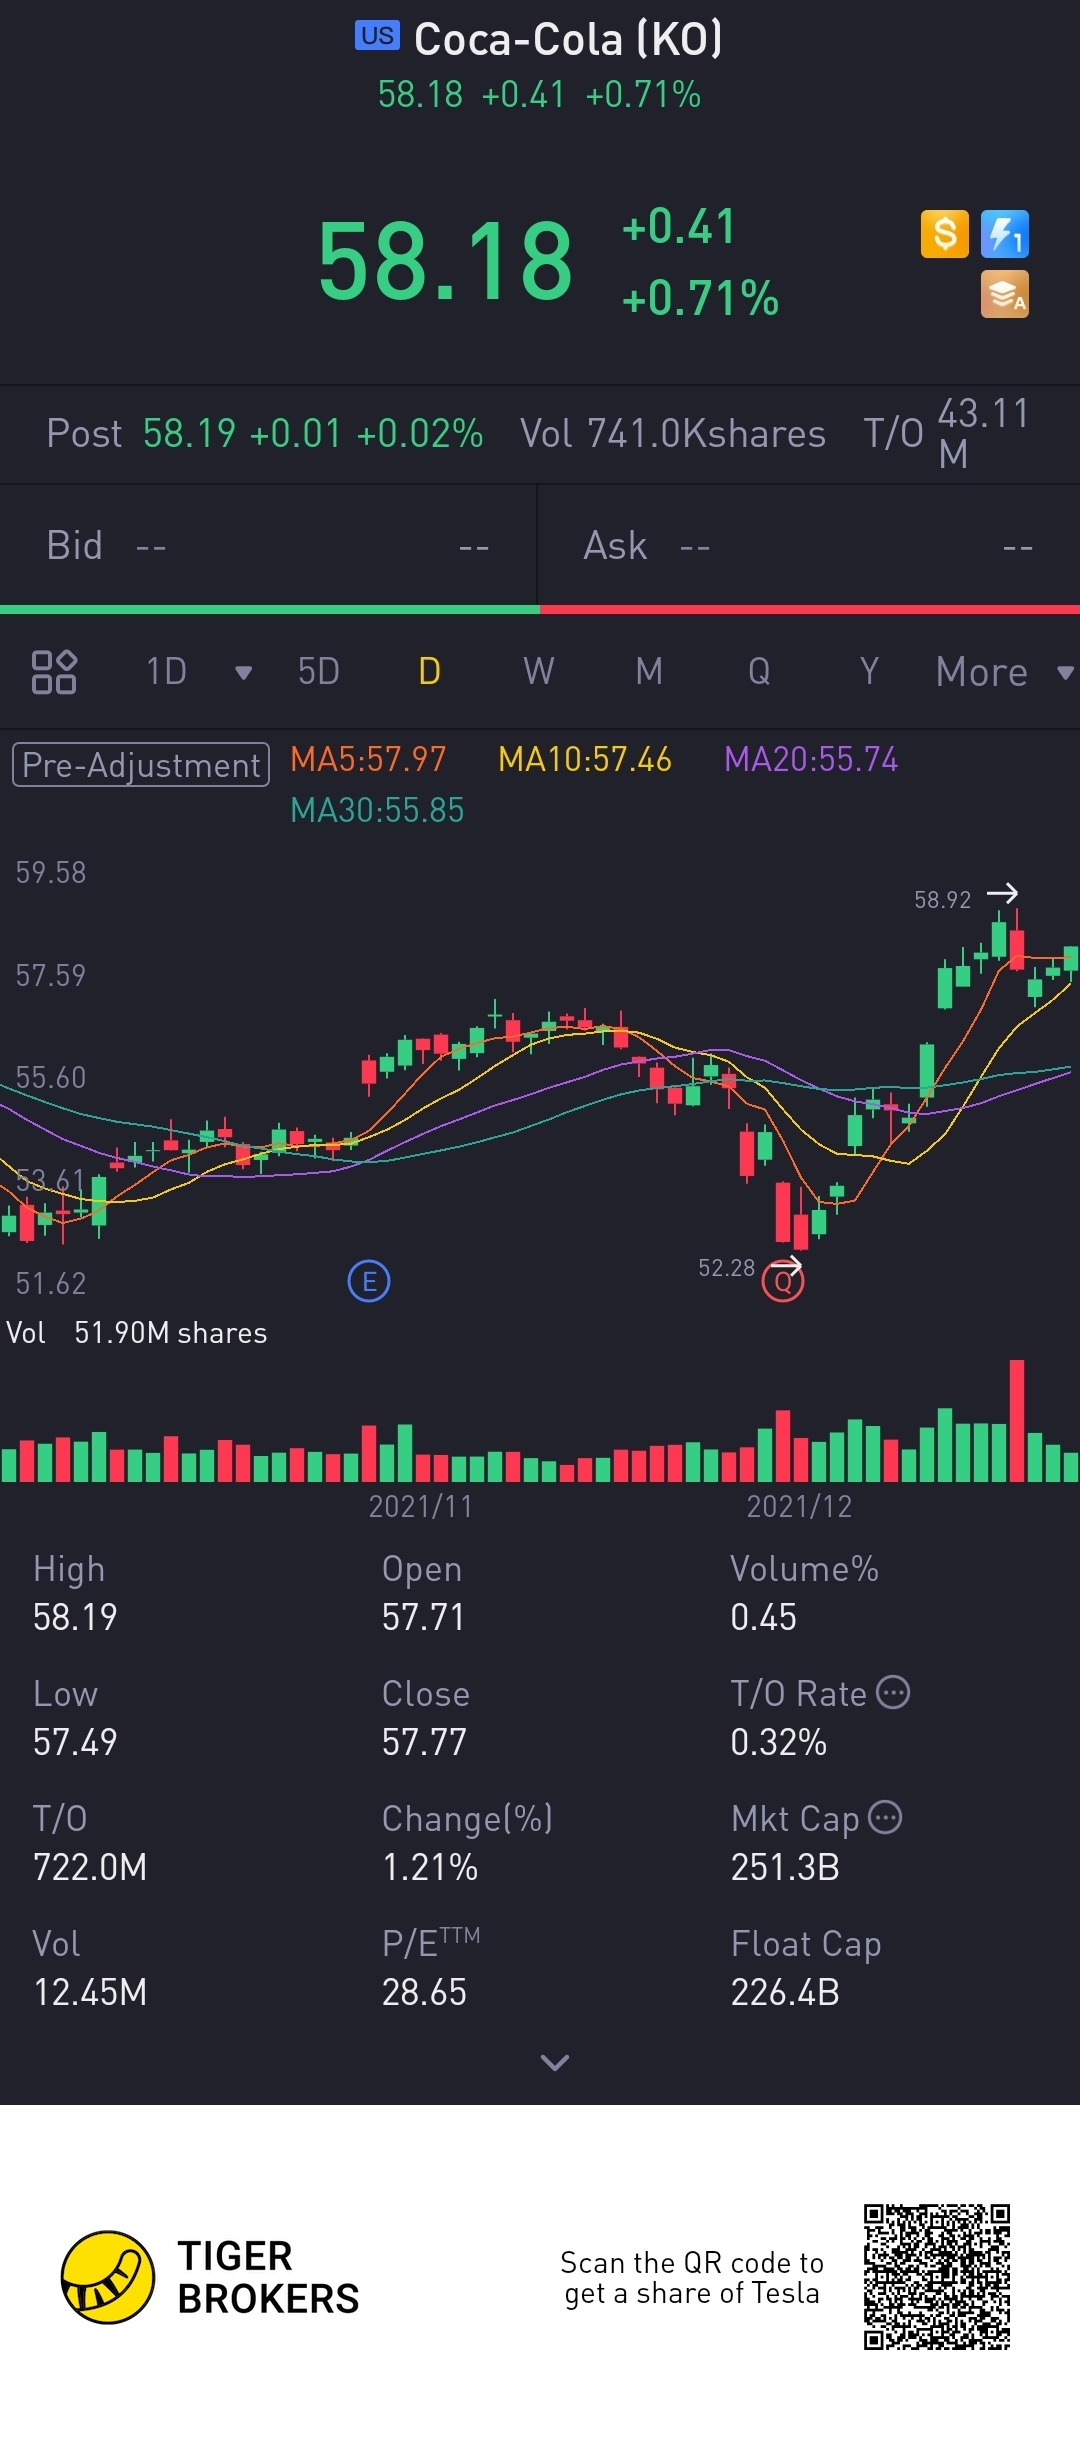Select the D daily chart tab

429,672
